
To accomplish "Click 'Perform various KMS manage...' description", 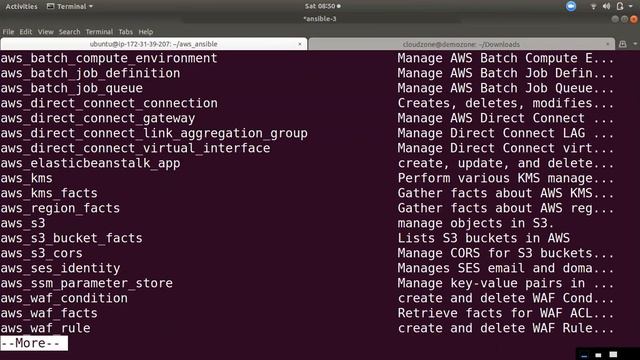I will pos(506,178).
